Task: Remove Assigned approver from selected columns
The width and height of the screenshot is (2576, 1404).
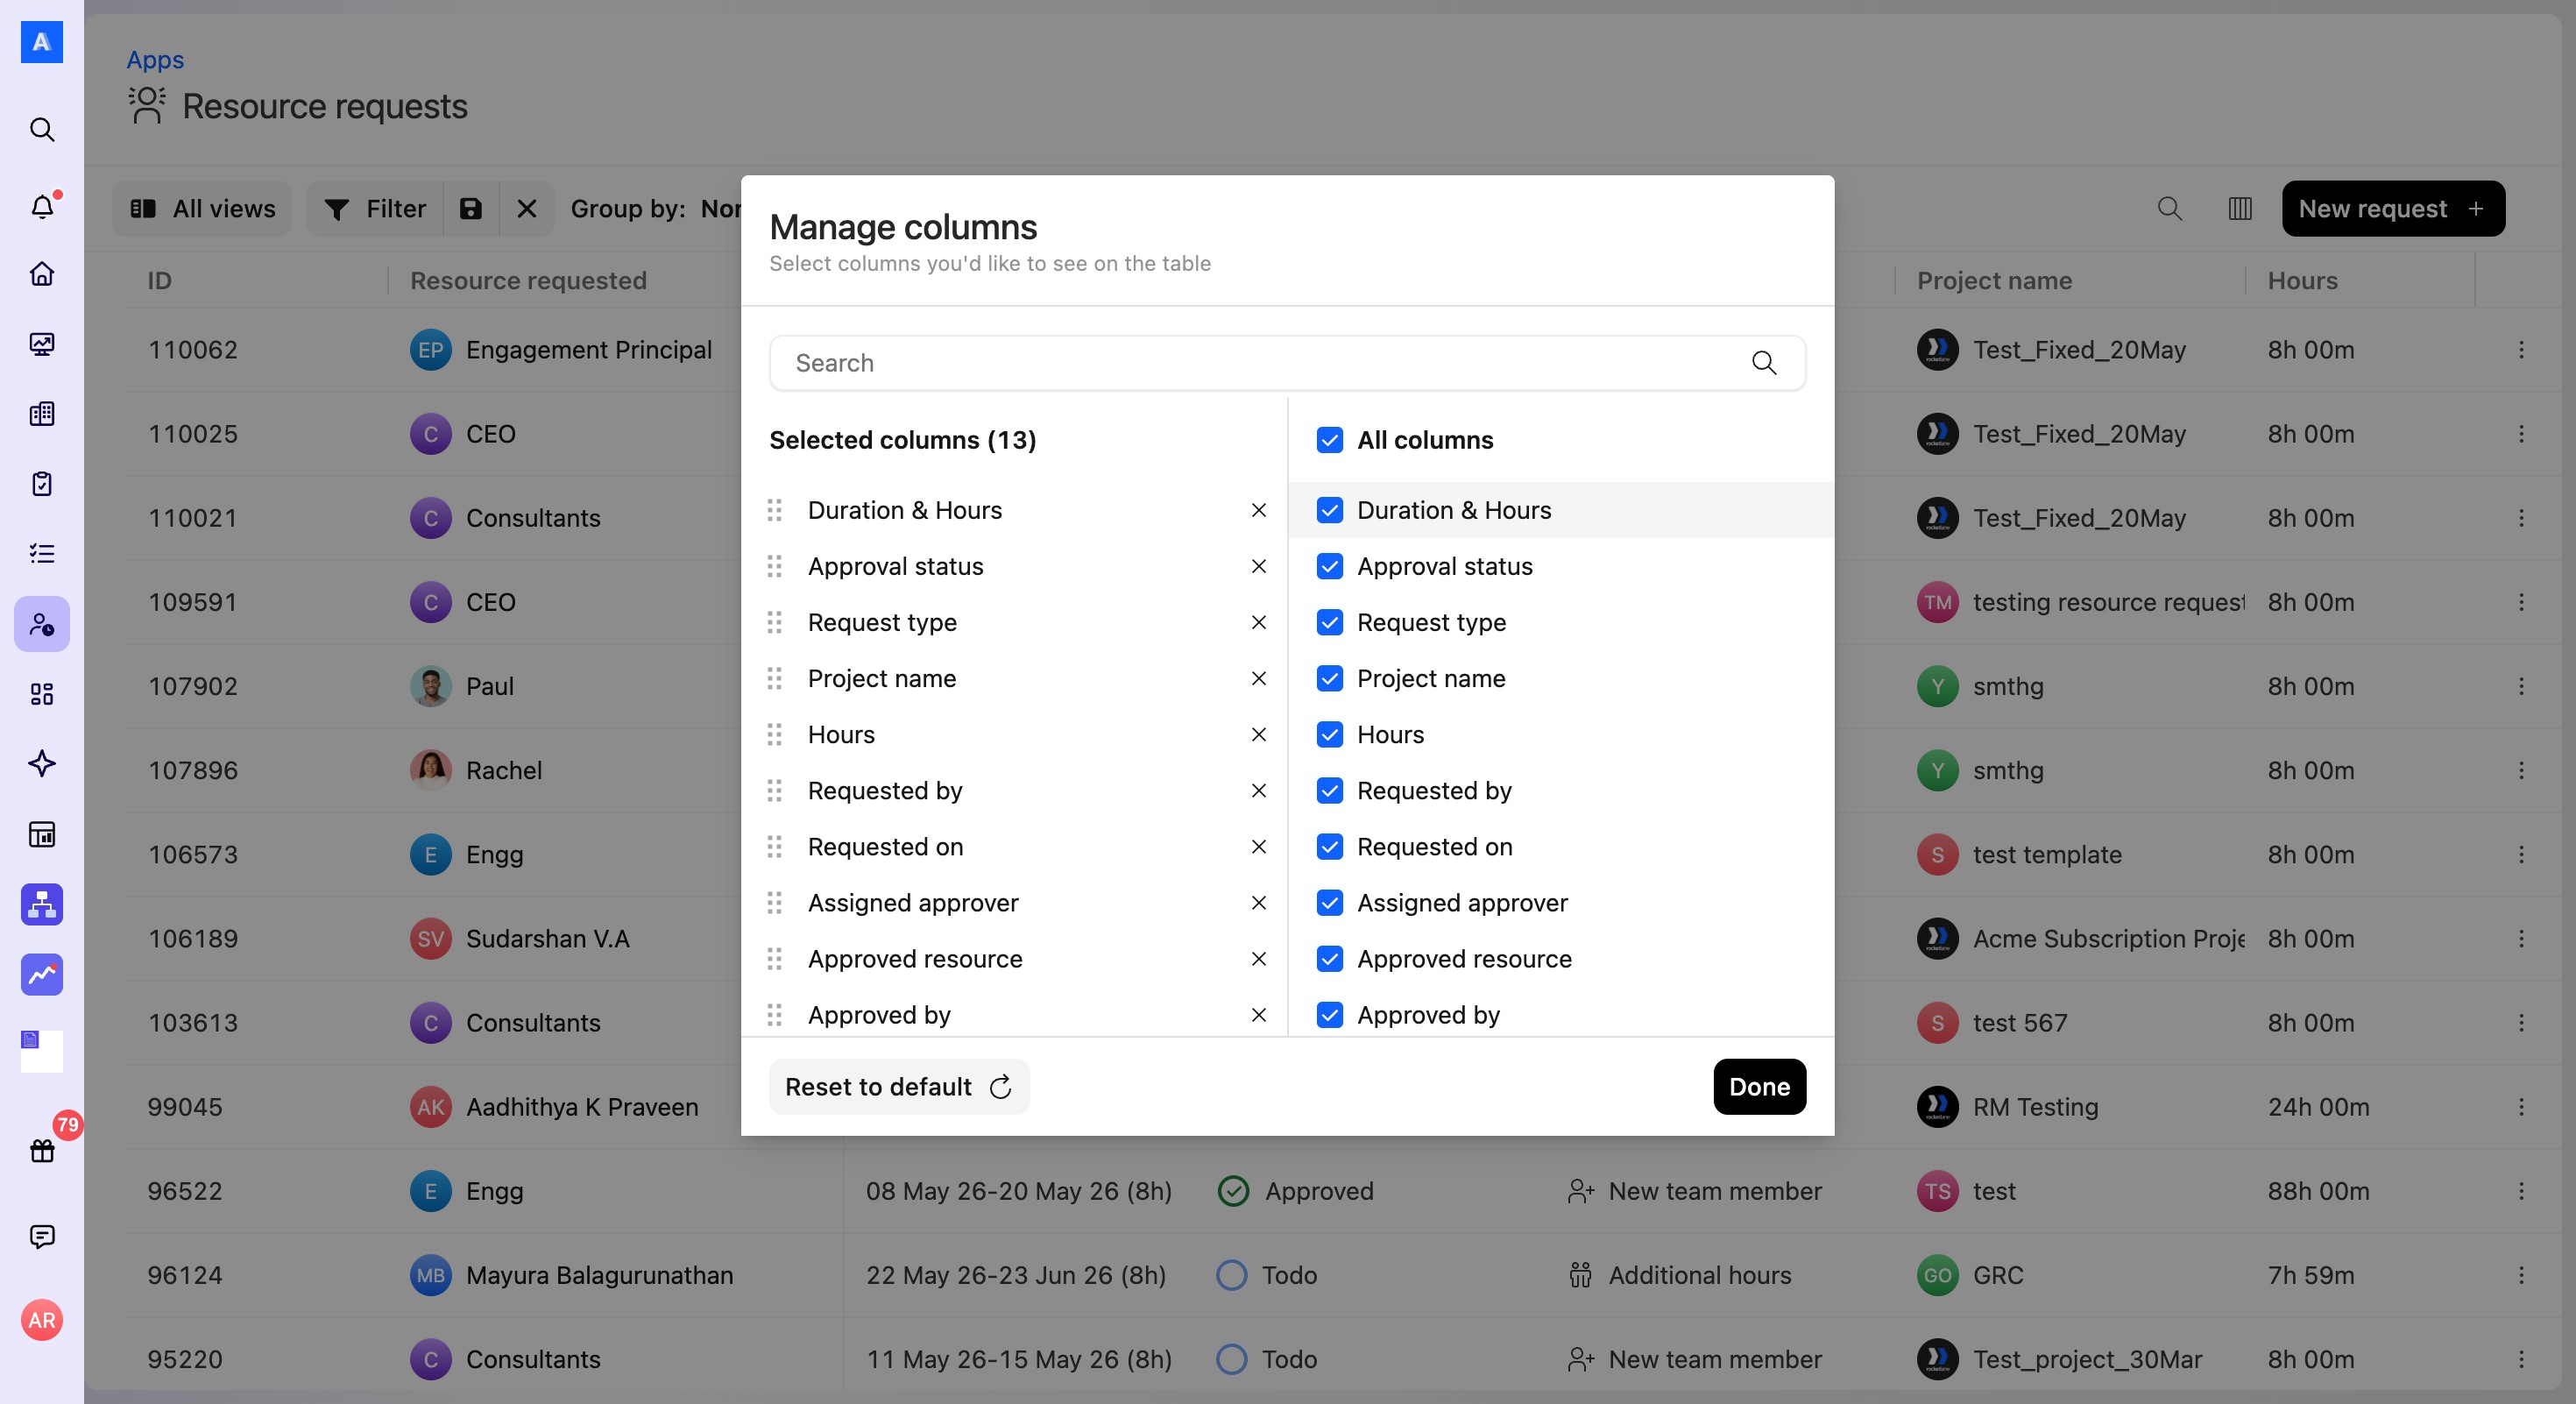Action: [1259, 902]
